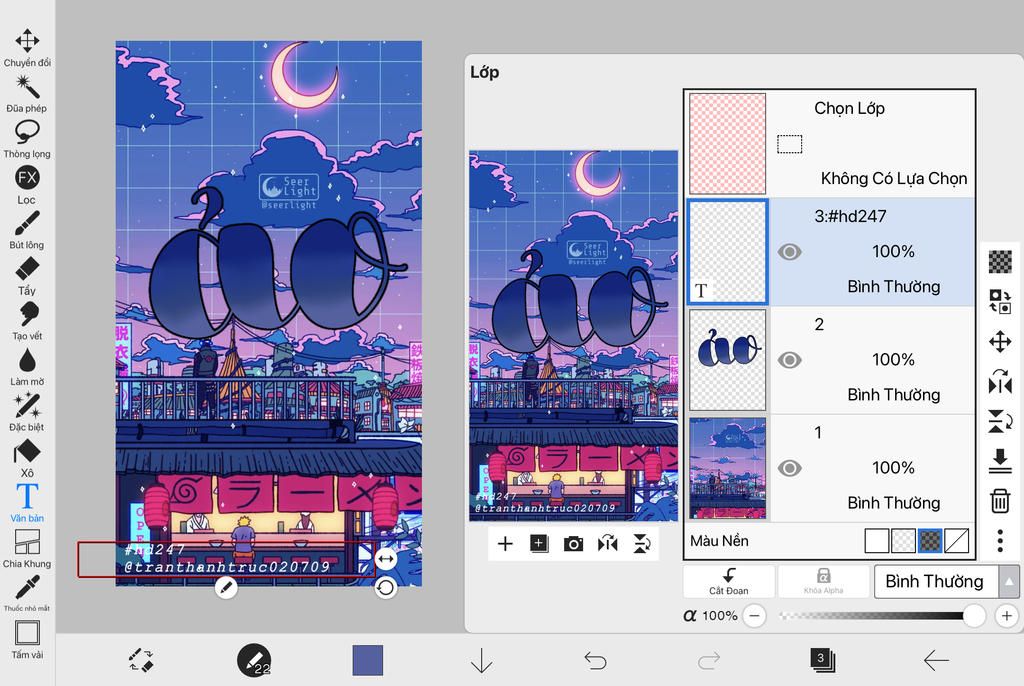This screenshot has height=686, width=1024.
Task: Delete the layer with trash icon
Action: point(1000,501)
